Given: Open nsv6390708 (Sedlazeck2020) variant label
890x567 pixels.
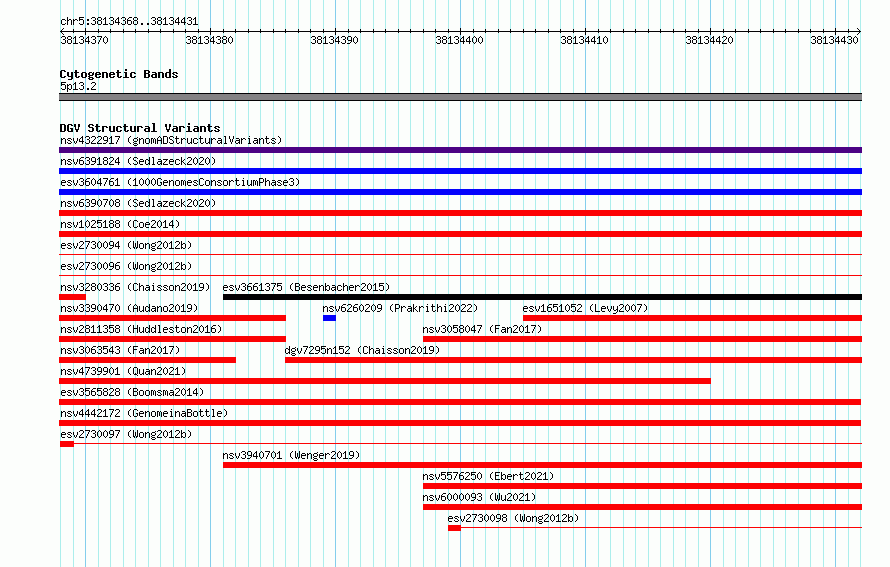Looking at the screenshot, I should point(138,203).
